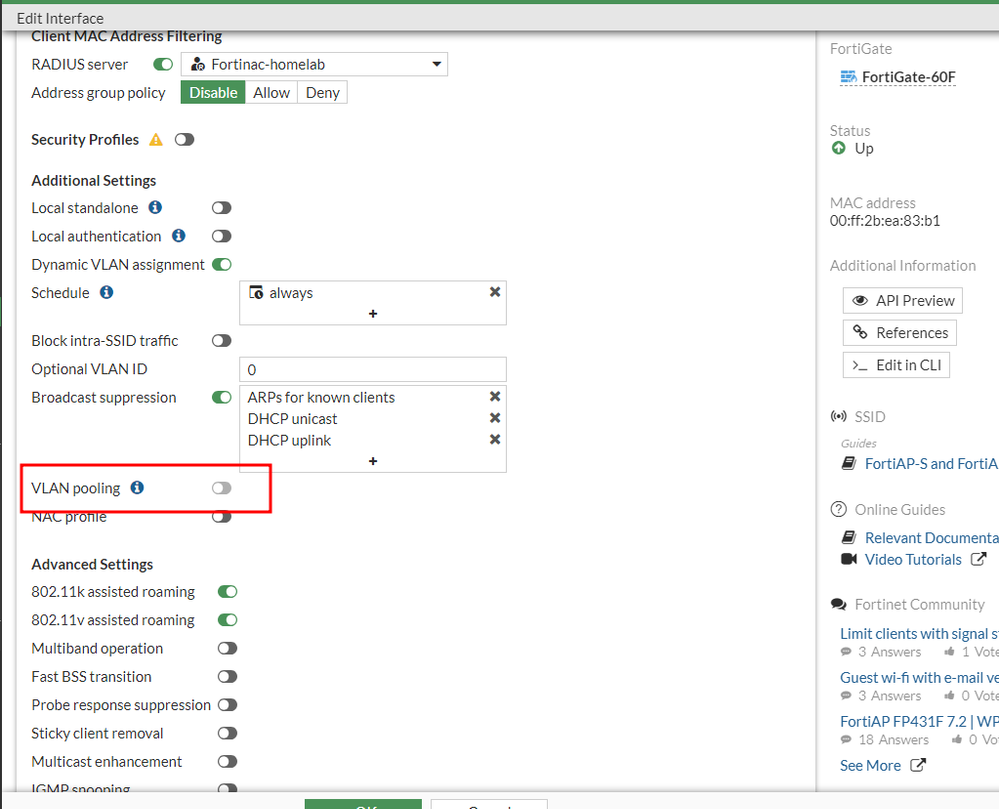Screen dimensions: 999x809
Task: Open FortiAP-S and FortiAP guide link
Action: coord(931,463)
